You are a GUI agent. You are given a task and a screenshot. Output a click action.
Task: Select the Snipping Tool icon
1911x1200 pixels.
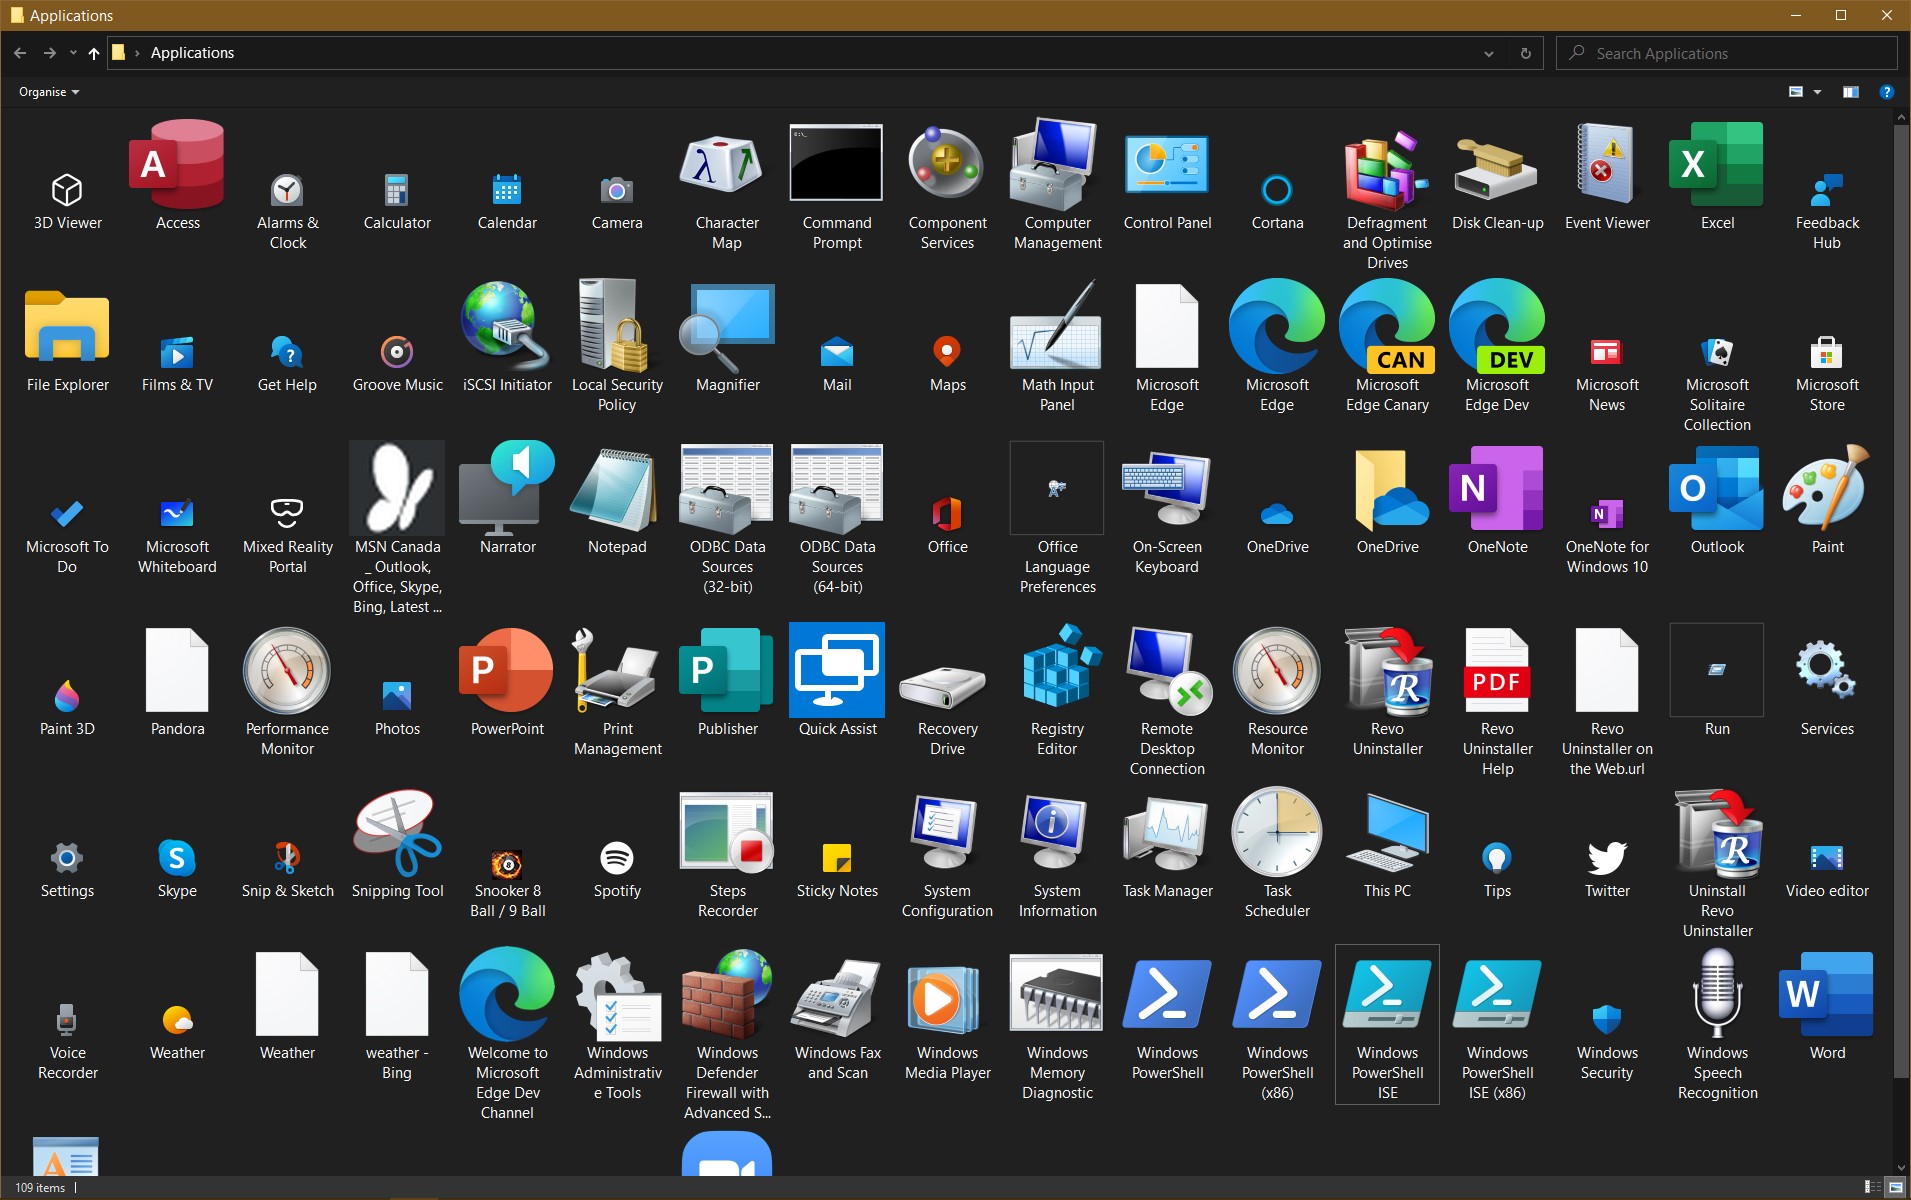[397, 832]
